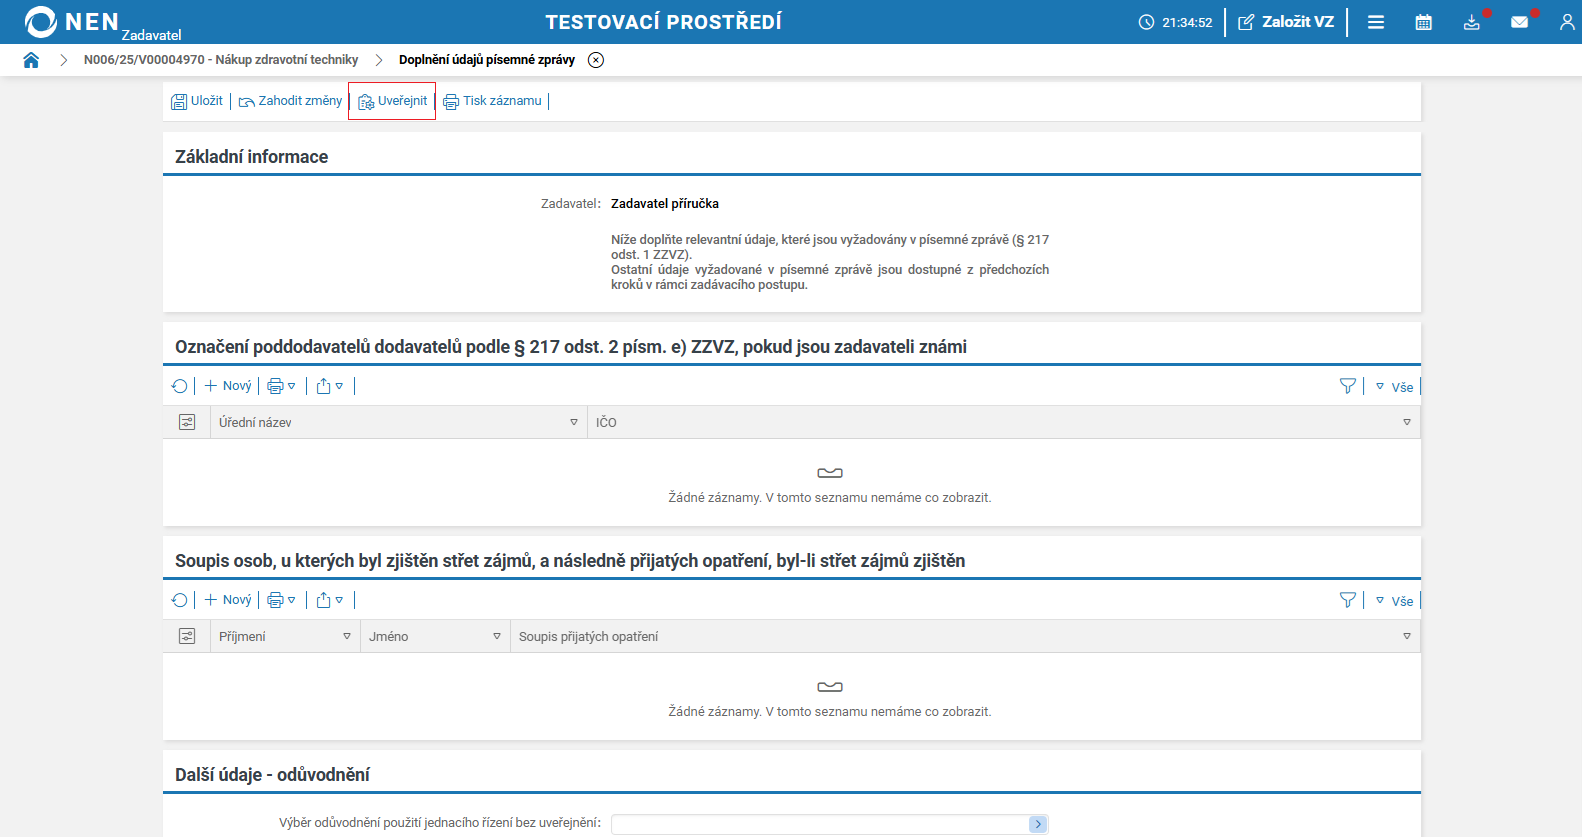Open the Vše filter dropdown in poddodavatelů section

[1395, 387]
